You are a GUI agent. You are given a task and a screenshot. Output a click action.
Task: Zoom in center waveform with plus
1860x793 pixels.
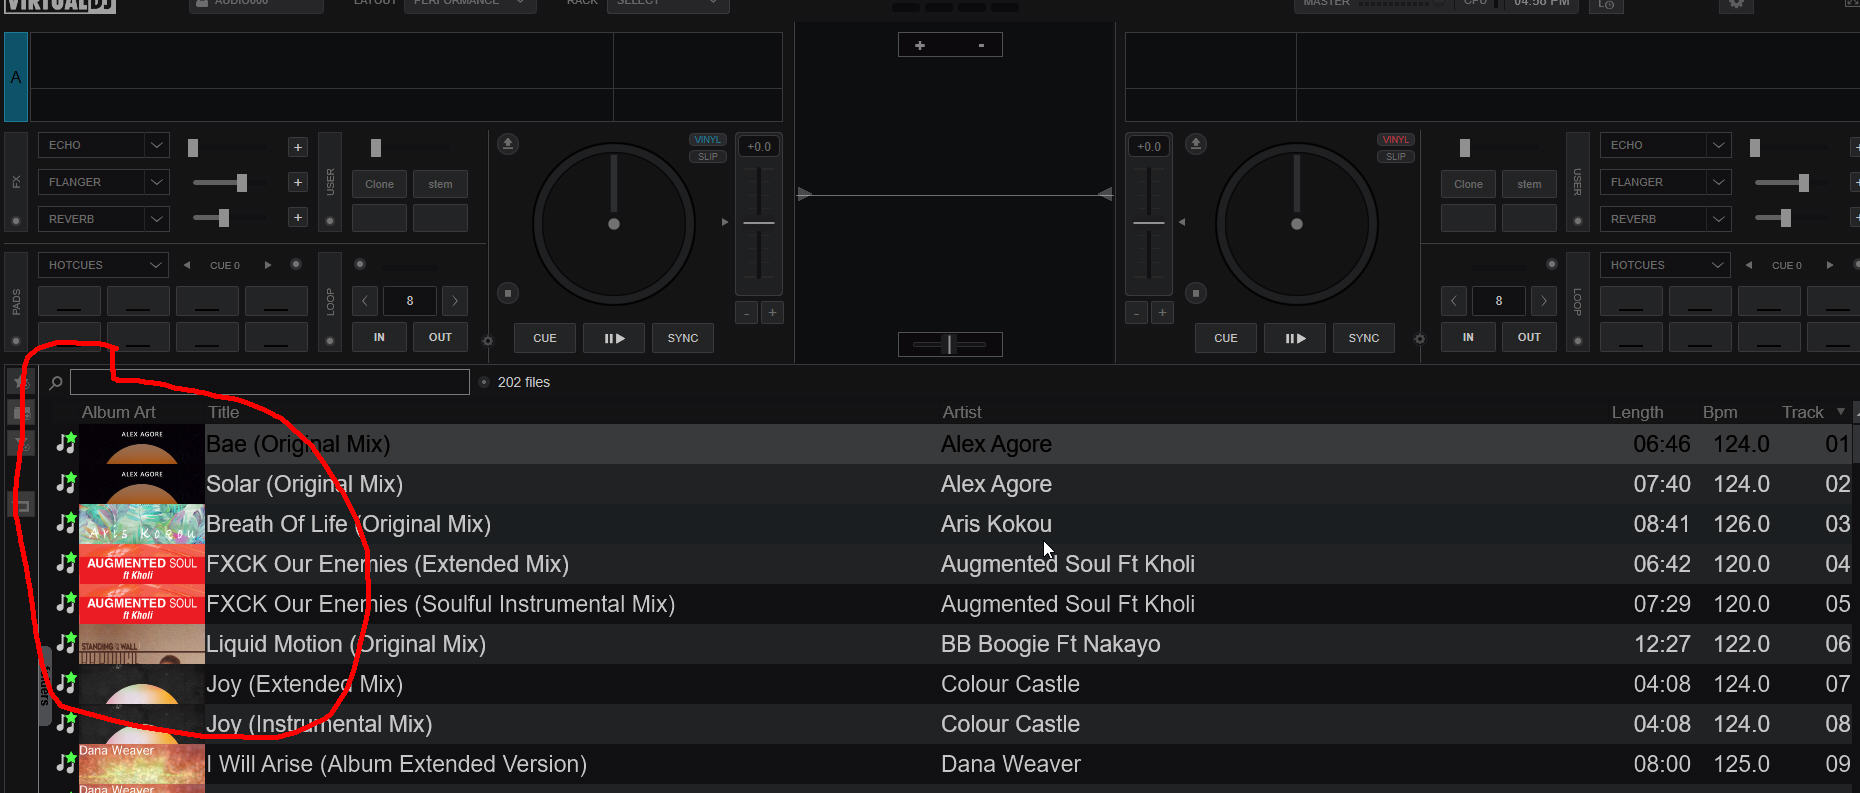coord(920,45)
